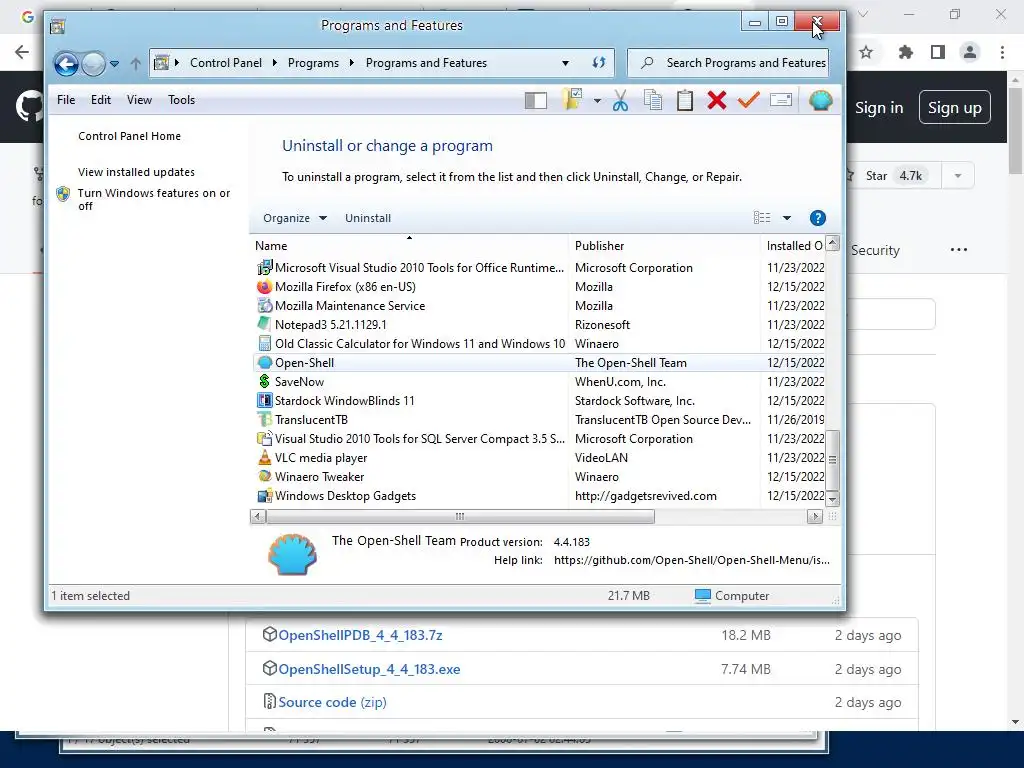Click the Cut scissors icon

coord(620,100)
